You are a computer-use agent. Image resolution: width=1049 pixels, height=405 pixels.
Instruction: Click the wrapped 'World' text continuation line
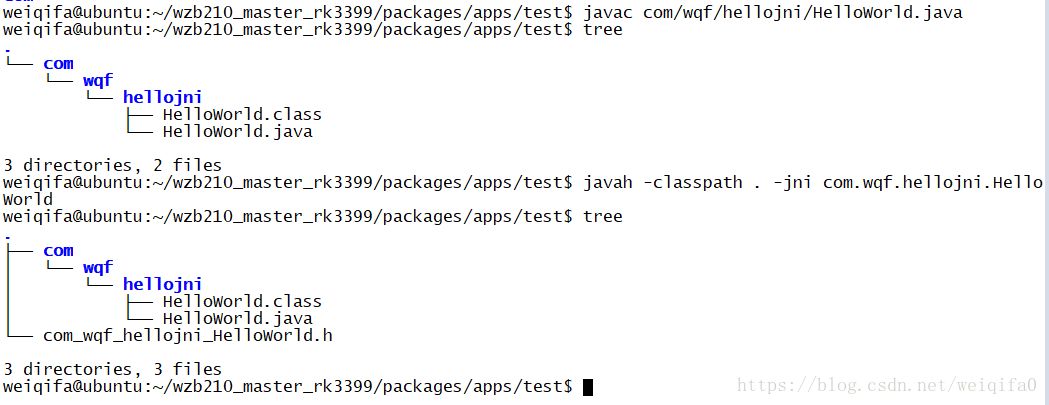[x=28, y=199]
